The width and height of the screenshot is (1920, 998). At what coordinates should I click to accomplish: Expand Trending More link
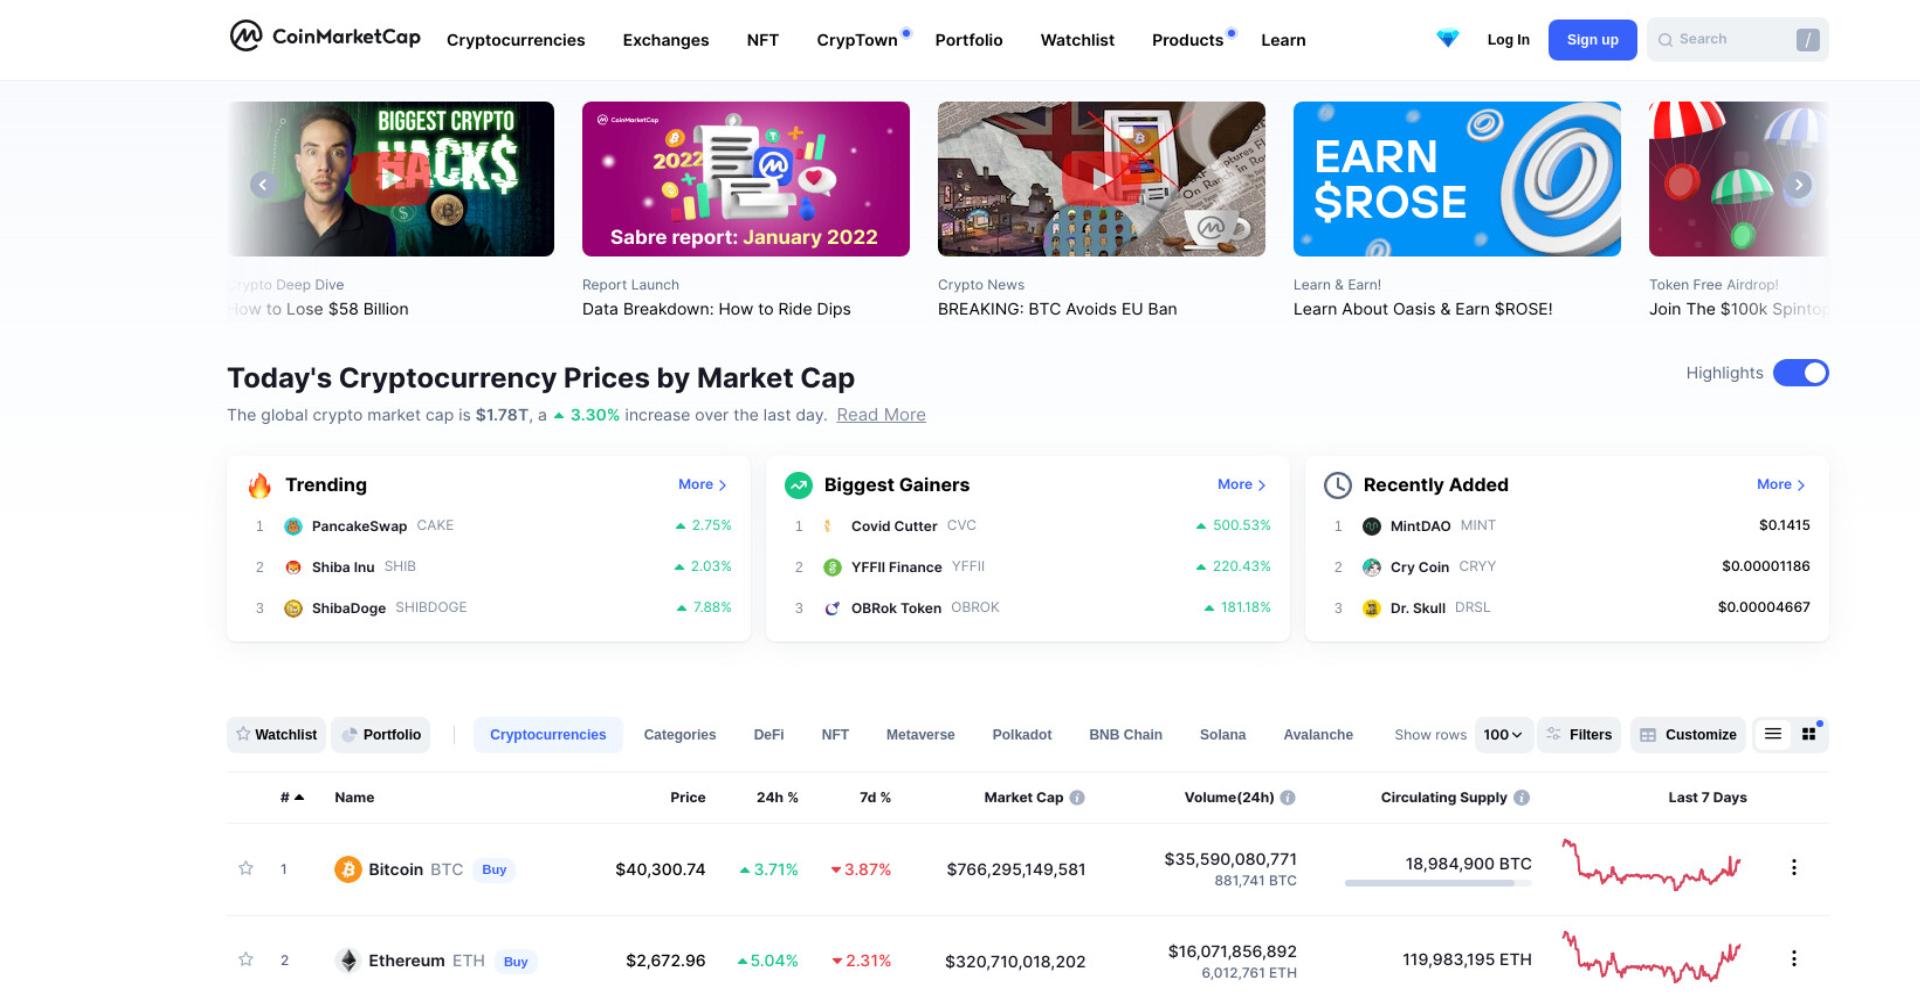[x=702, y=484]
